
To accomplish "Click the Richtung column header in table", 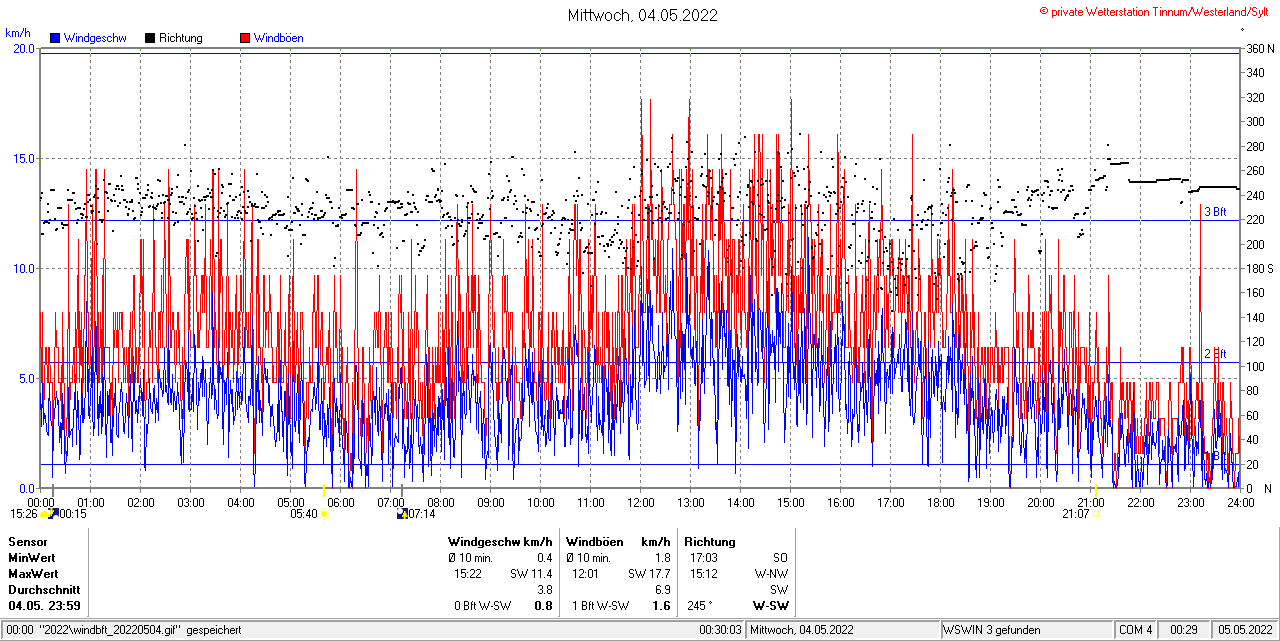I will pos(710,542).
